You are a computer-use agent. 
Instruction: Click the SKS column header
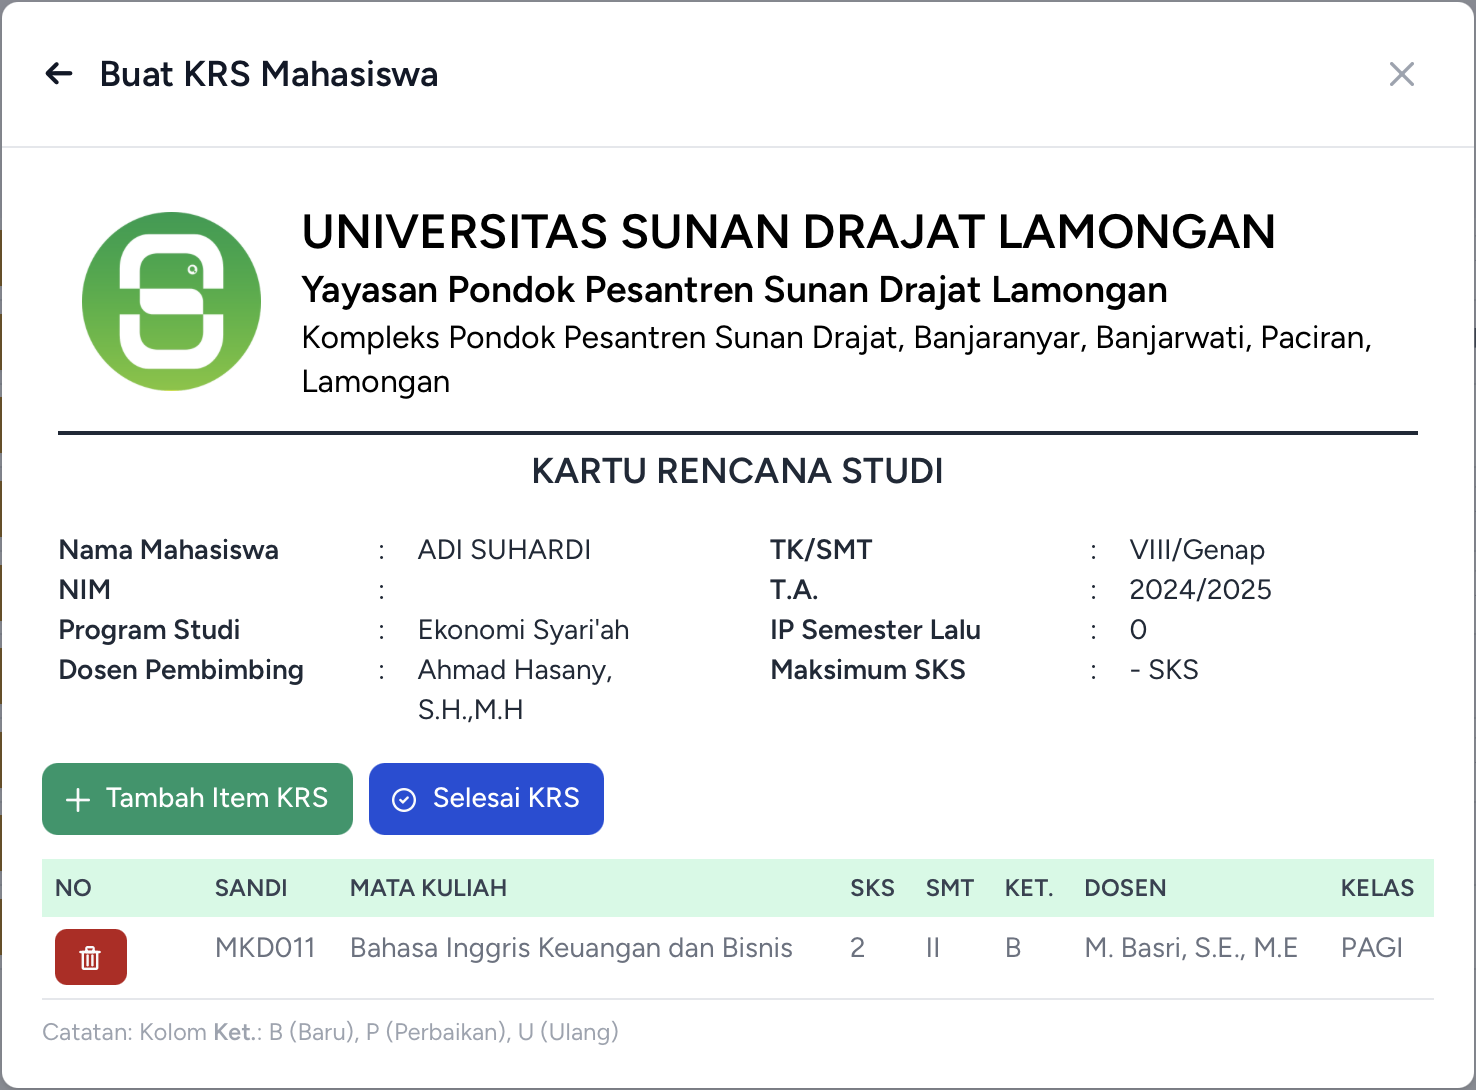coord(872,888)
